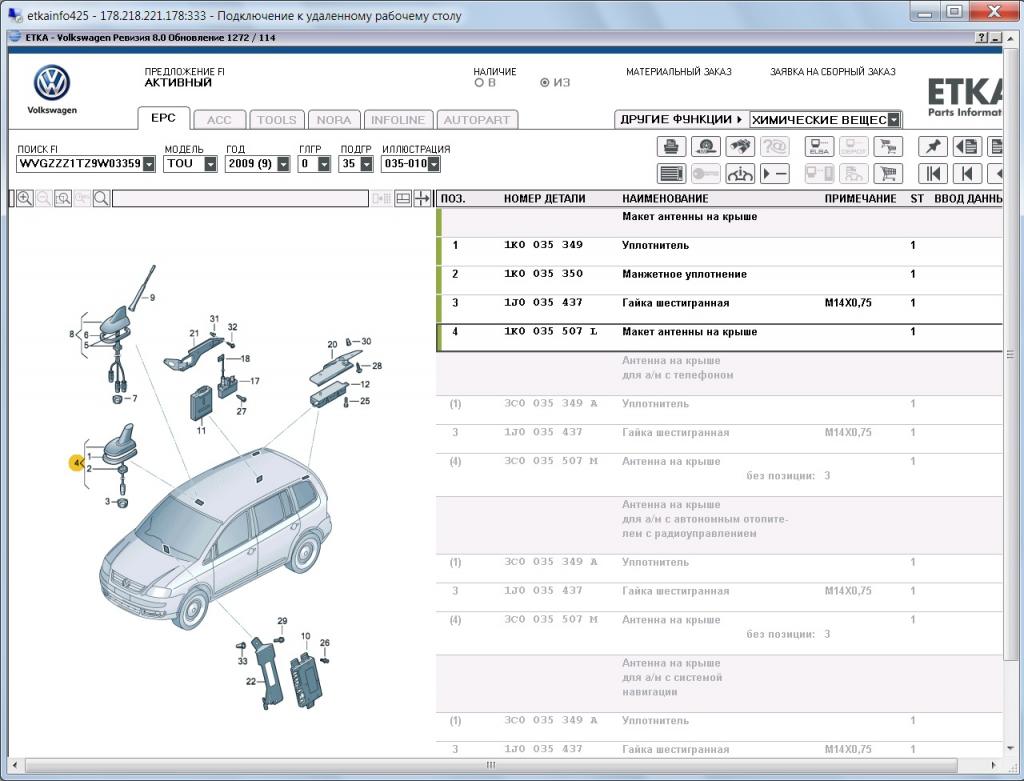Open the binoculars search tool
The width and height of the screenshot is (1024, 781).
click(740, 146)
